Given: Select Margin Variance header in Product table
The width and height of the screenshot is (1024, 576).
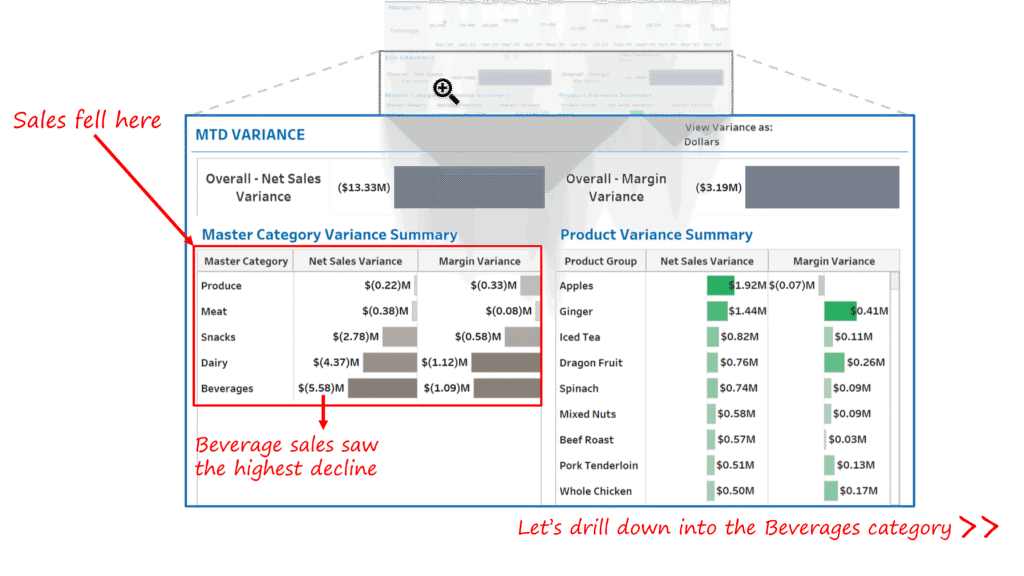Looking at the screenshot, I should click(833, 261).
